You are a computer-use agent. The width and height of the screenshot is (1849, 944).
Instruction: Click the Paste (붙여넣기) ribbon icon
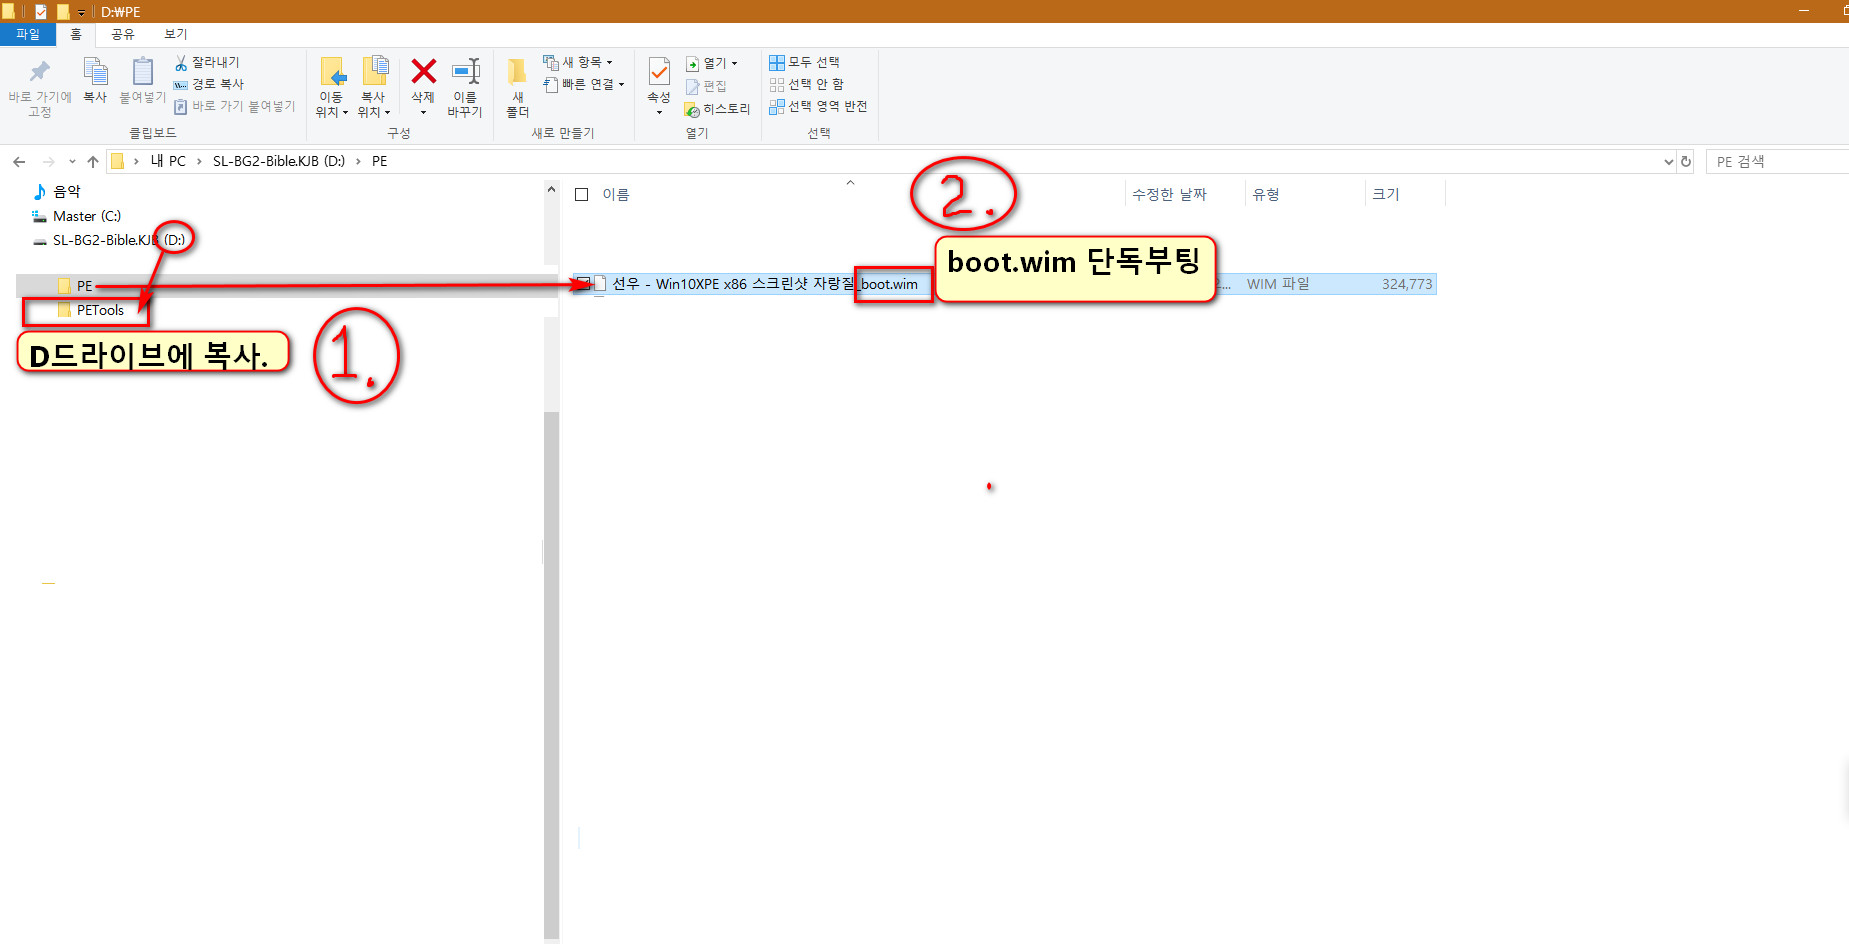143,81
